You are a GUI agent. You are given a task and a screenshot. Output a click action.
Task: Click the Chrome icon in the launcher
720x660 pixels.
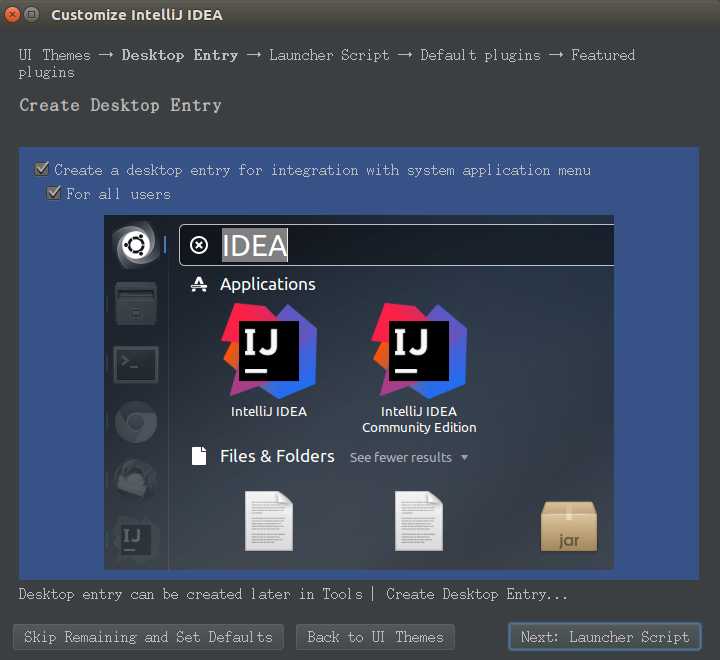tap(136, 422)
